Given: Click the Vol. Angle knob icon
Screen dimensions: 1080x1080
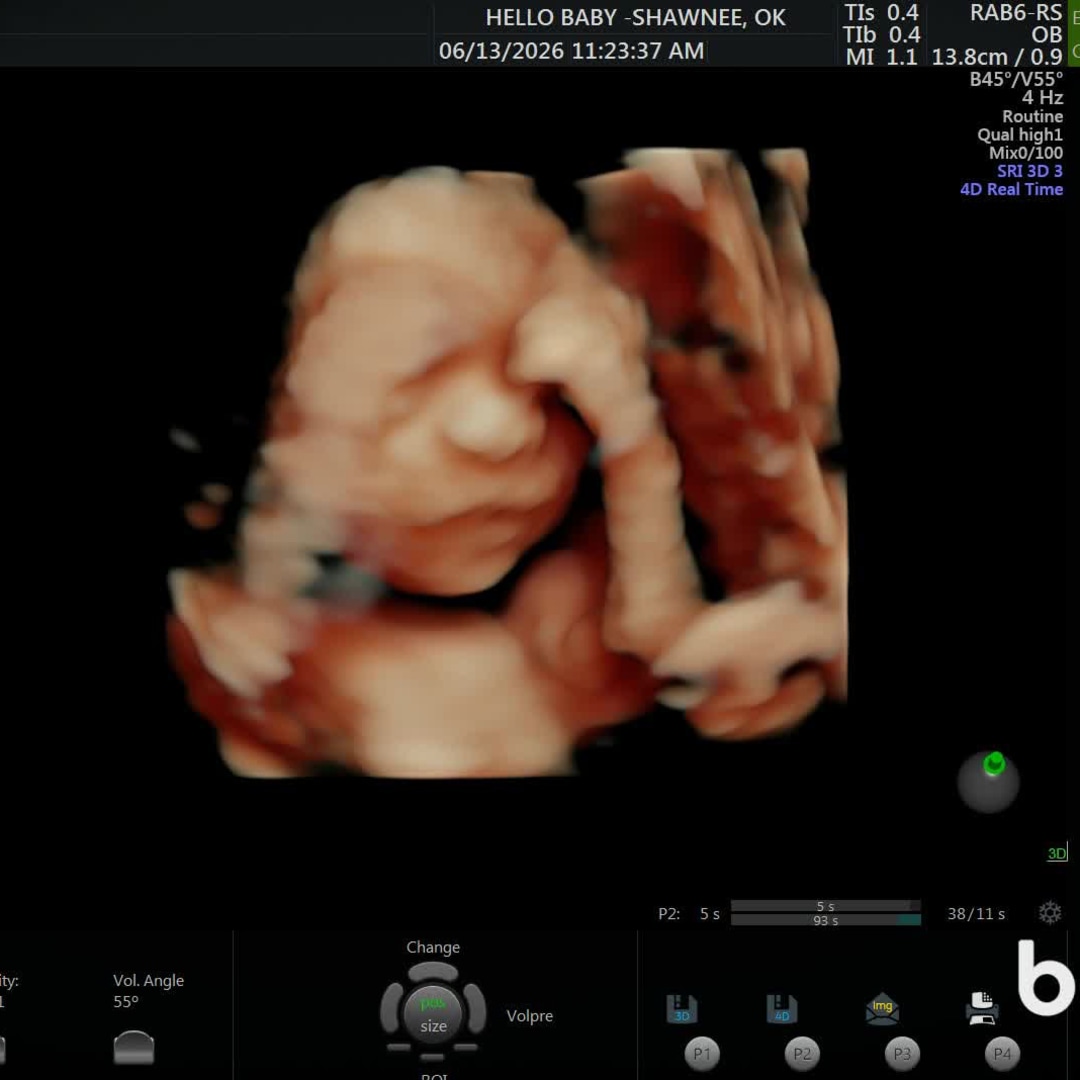Looking at the screenshot, I should 134,1047.
